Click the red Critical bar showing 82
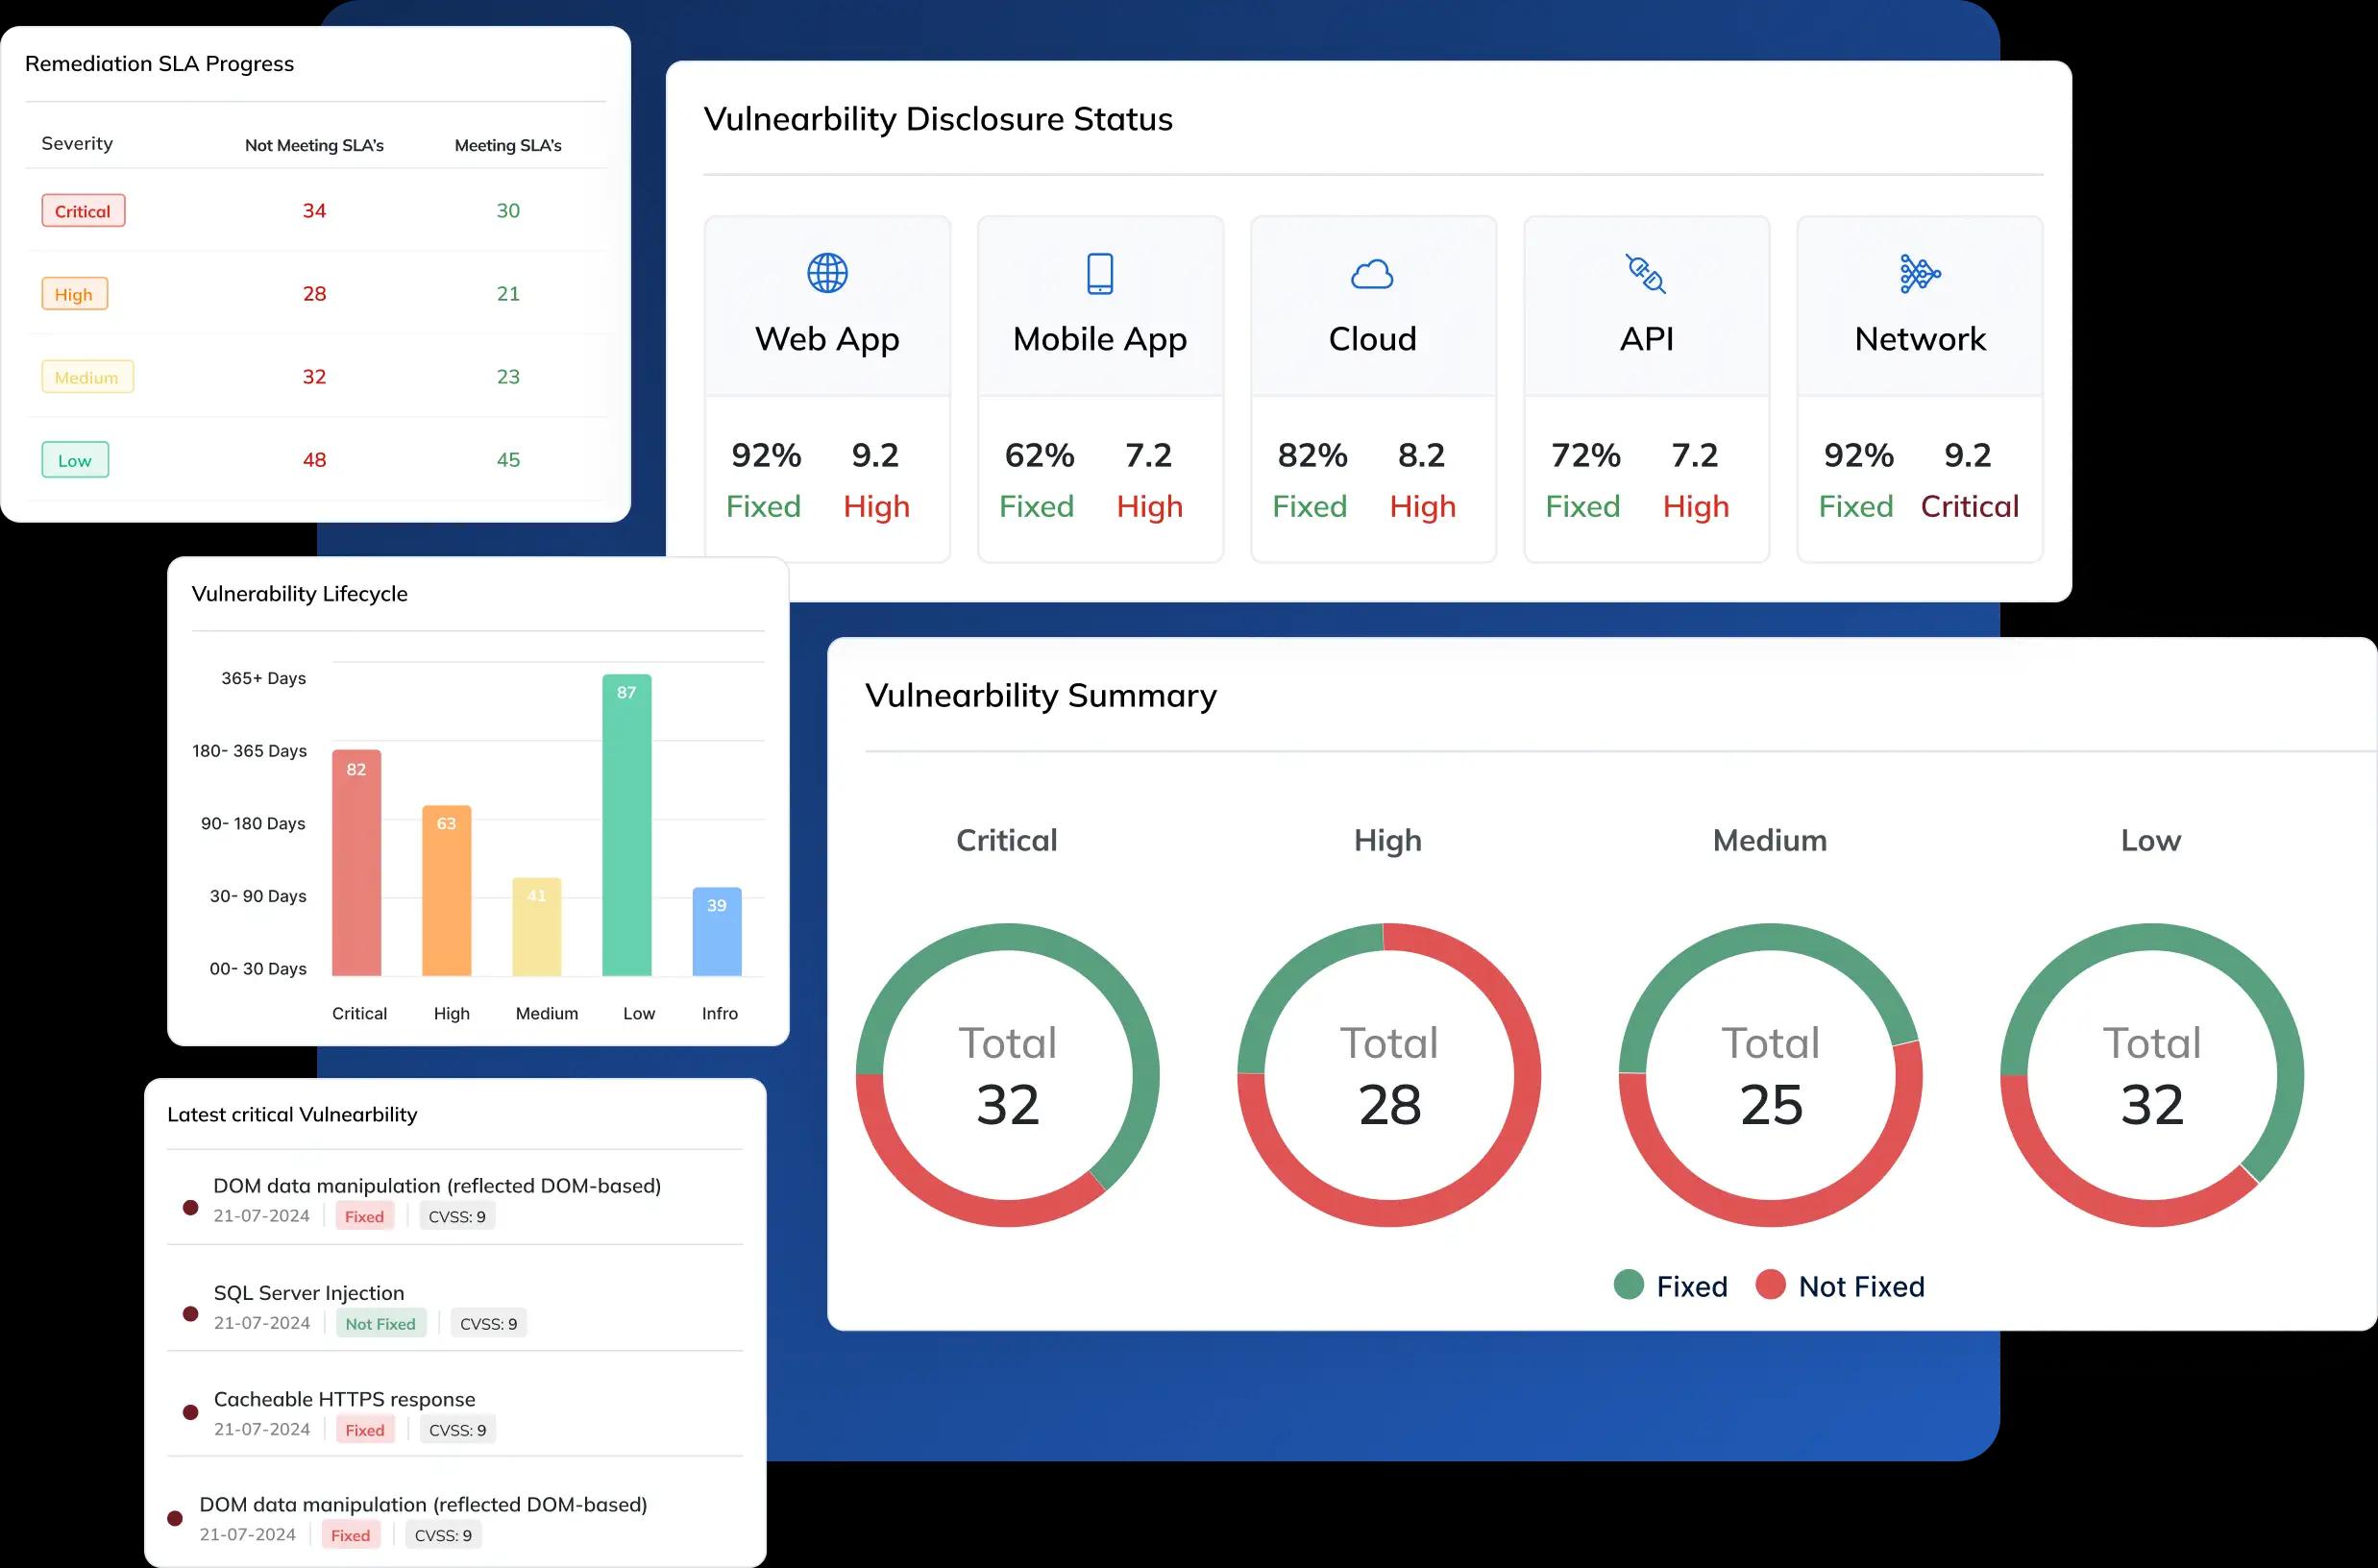 (356, 865)
